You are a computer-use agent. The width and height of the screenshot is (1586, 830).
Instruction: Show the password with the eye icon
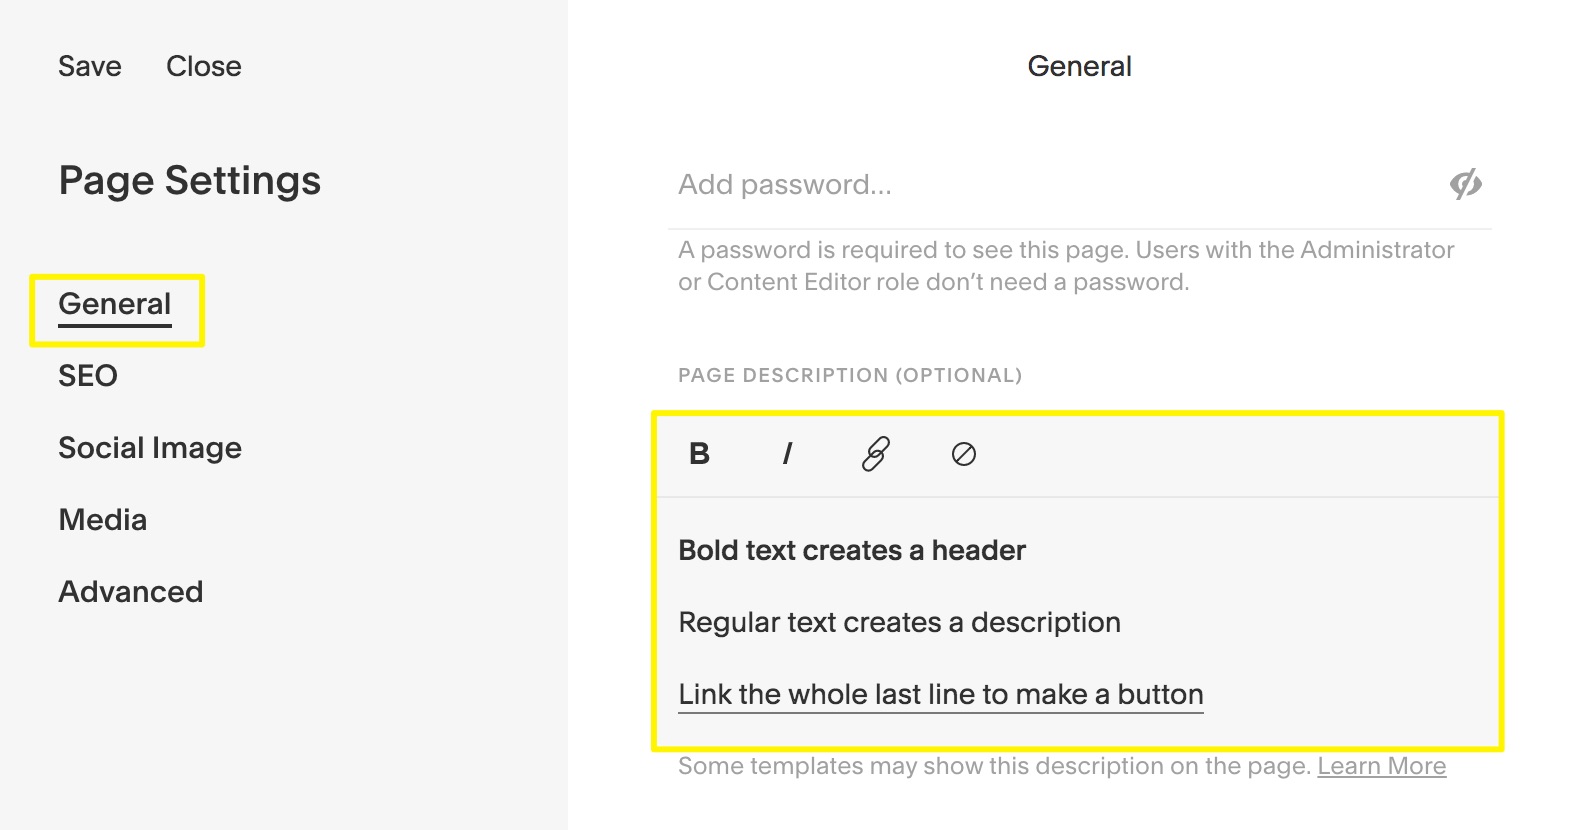point(1465,184)
